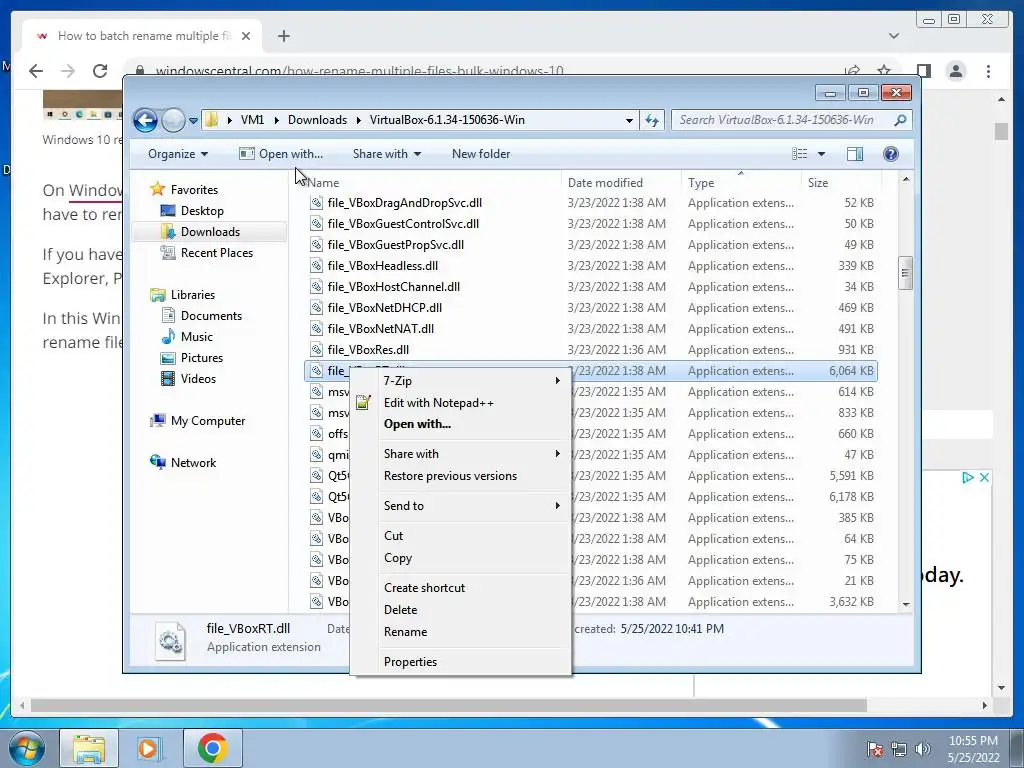Screen dimensions: 1024x768
Task: Choose Create shortcut
Action: tap(461, 588)
